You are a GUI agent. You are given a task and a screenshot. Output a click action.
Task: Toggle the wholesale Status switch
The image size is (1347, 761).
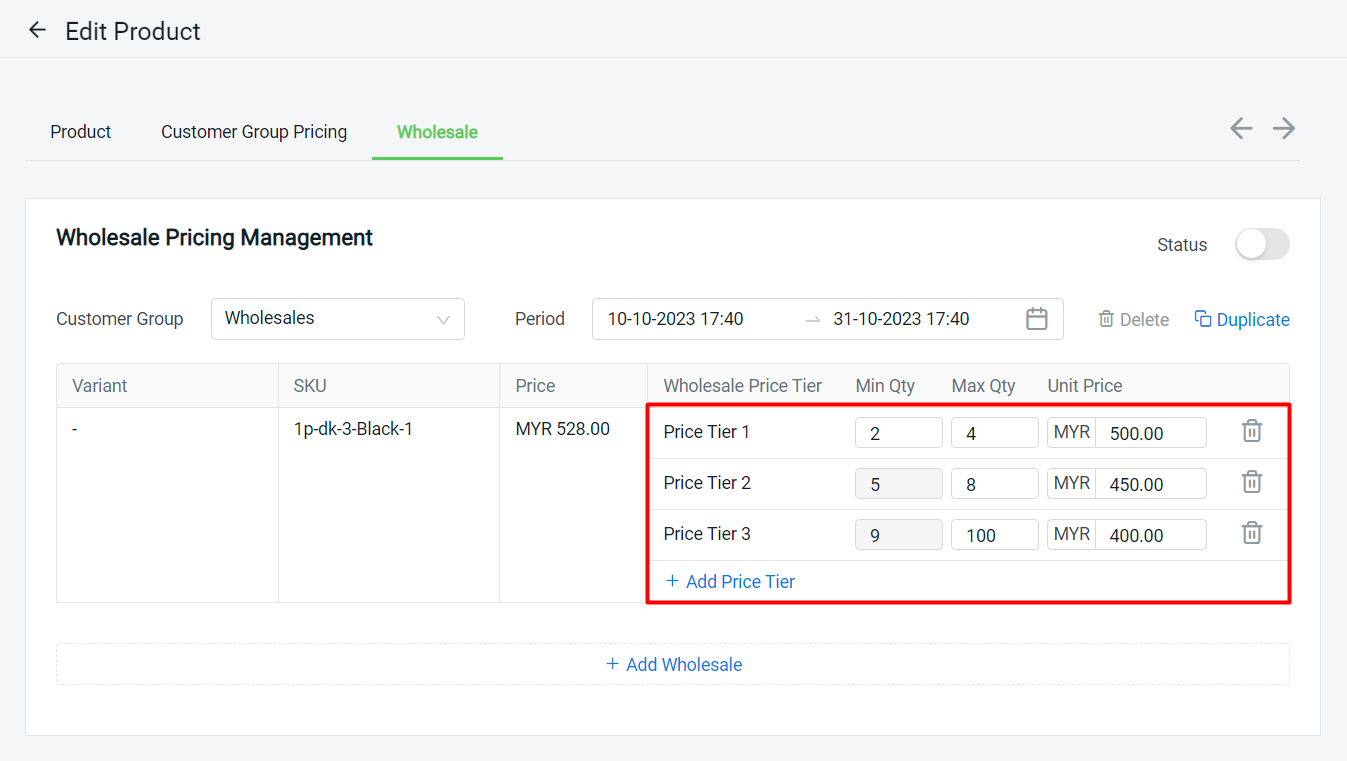pos(1262,244)
